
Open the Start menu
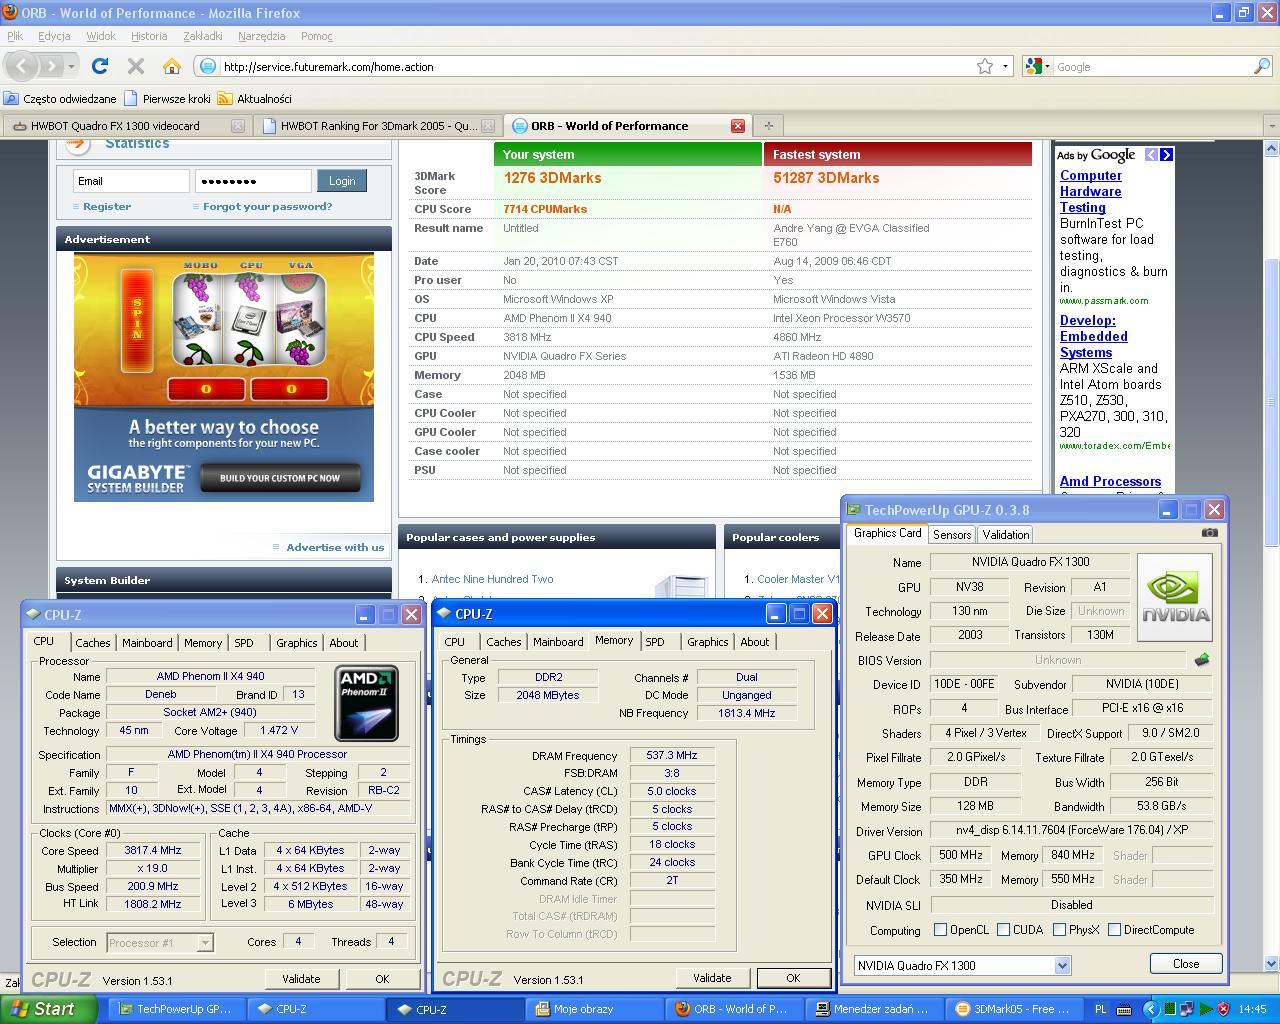coord(49,1008)
